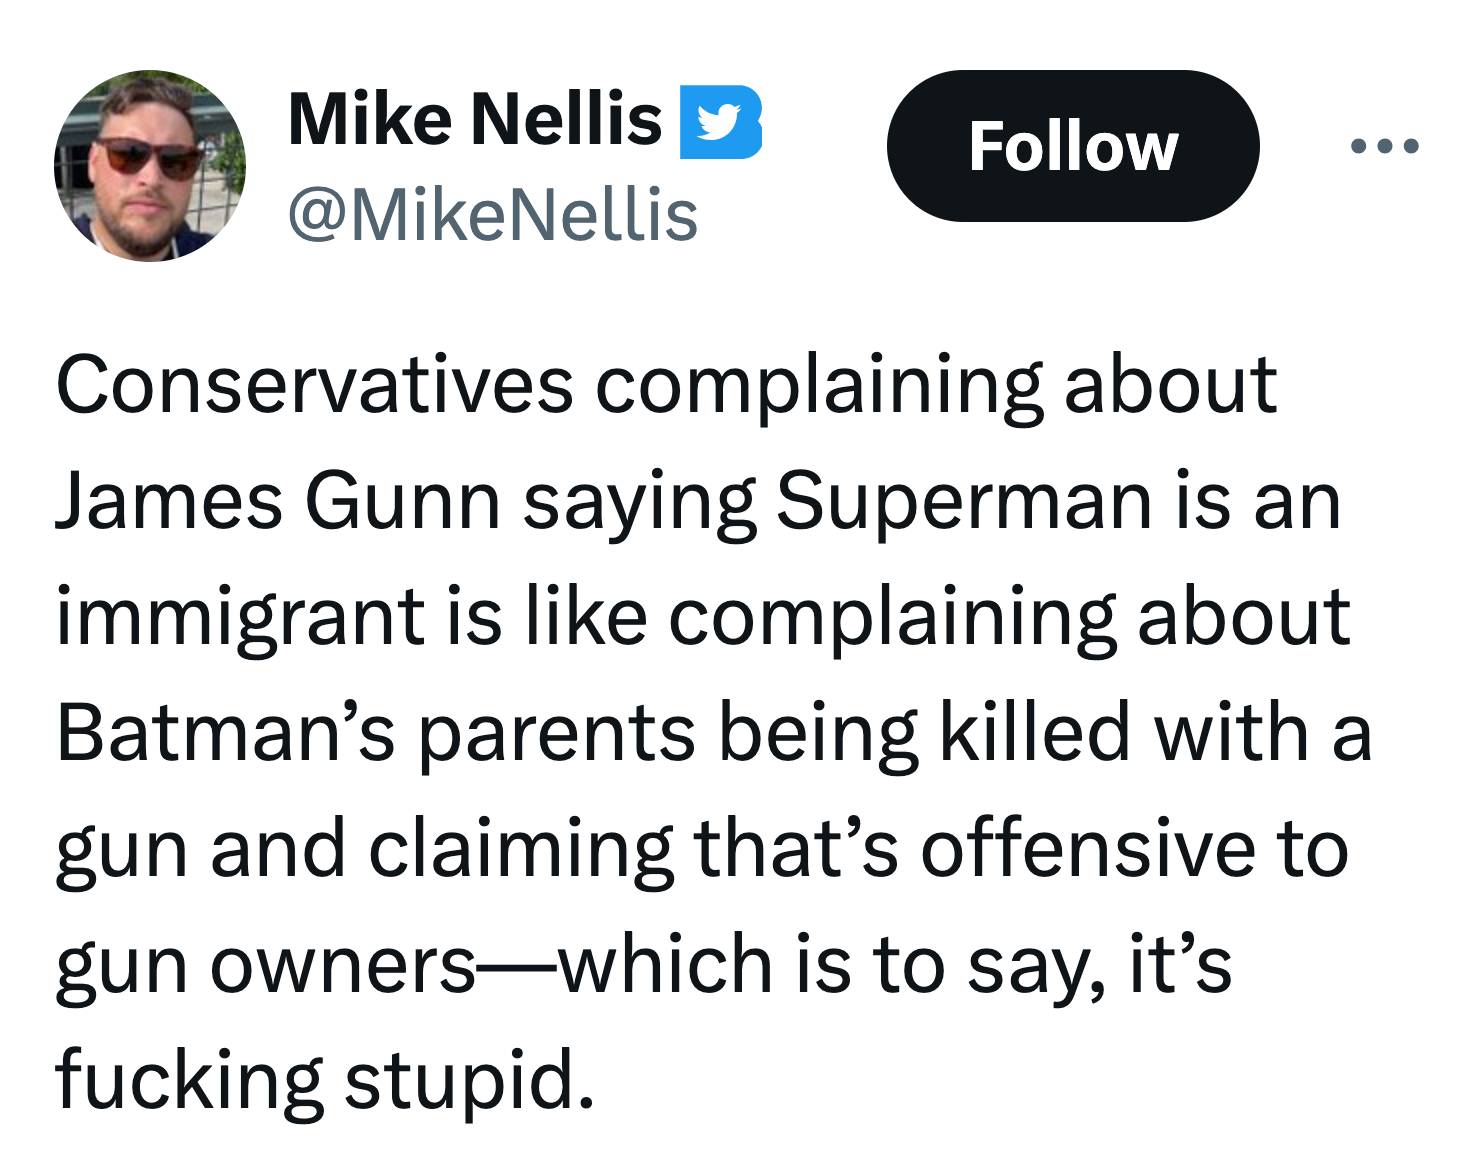This screenshot has height=1164, width=1460.
Task: Click the blue Twitter bird badge
Action: (x=720, y=122)
